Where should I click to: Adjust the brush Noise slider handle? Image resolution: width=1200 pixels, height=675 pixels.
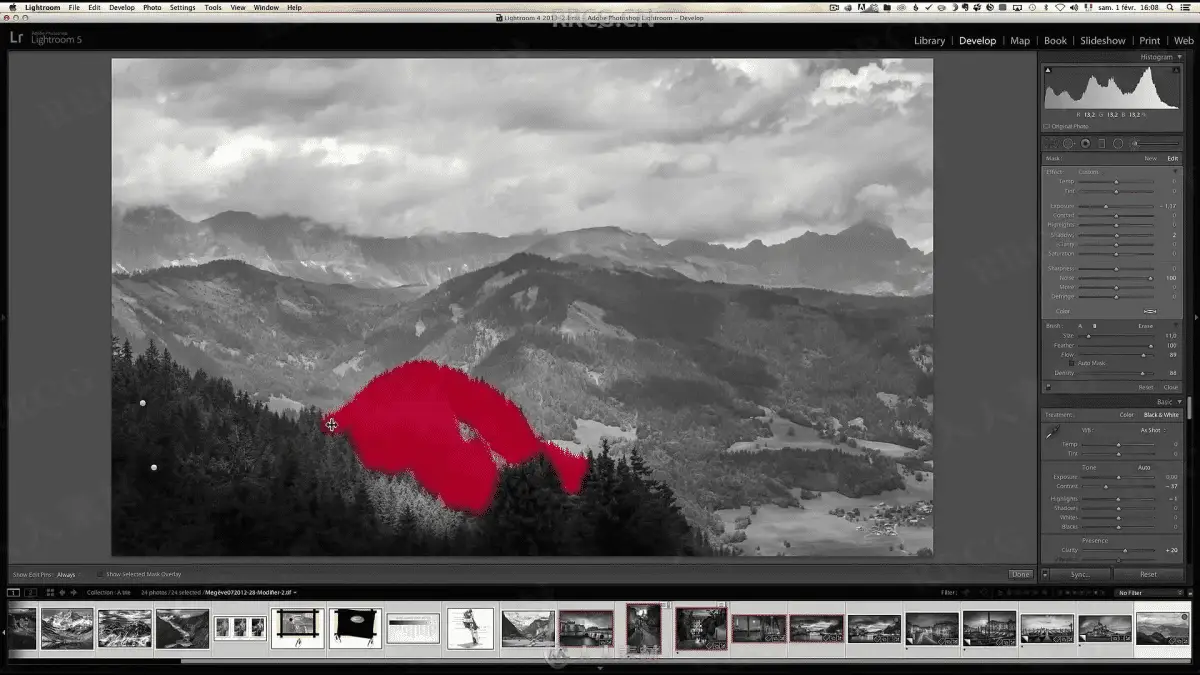tap(1150, 278)
